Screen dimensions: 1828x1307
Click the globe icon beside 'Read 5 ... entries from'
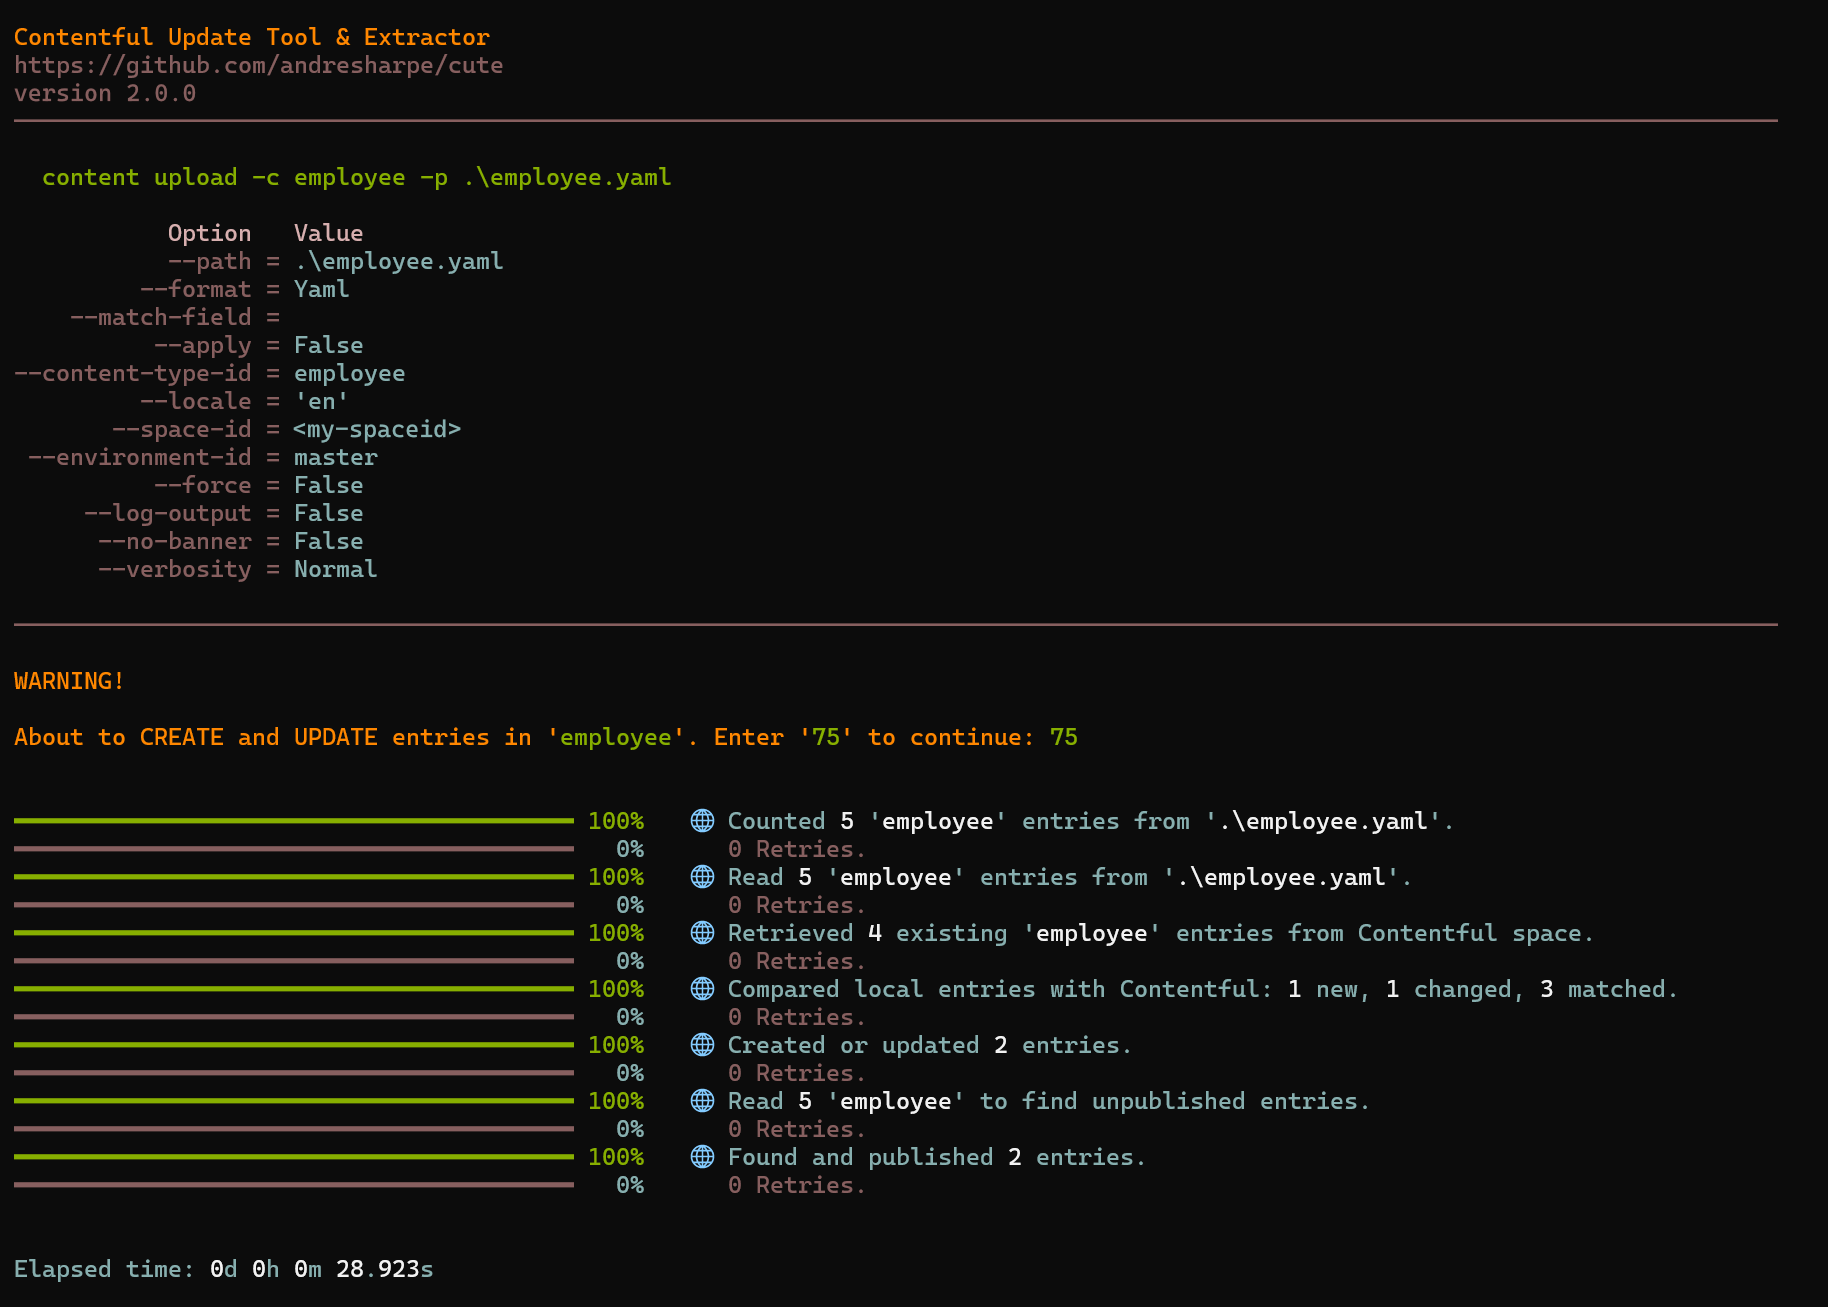tap(702, 877)
